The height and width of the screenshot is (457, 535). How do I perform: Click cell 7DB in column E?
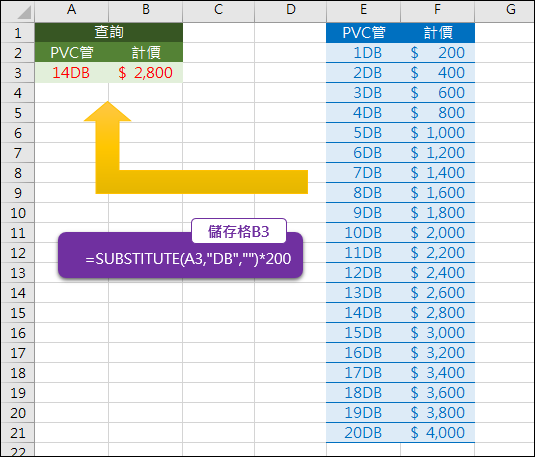click(x=363, y=173)
